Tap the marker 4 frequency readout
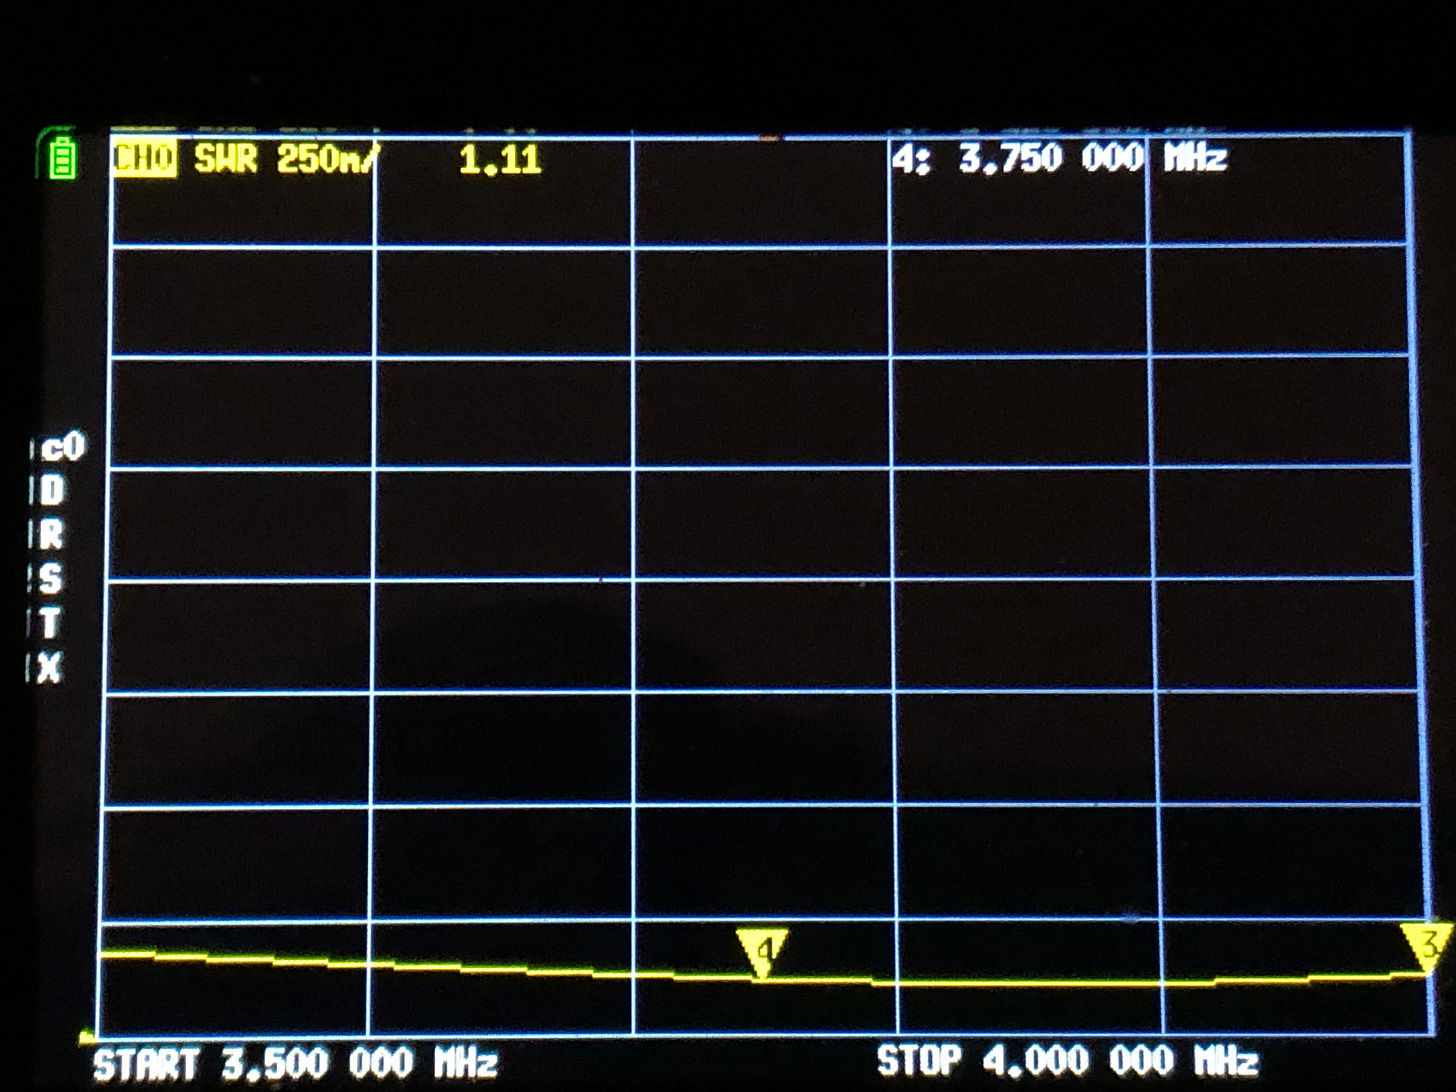The image size is (1456, 1092). pos(1060,158)
